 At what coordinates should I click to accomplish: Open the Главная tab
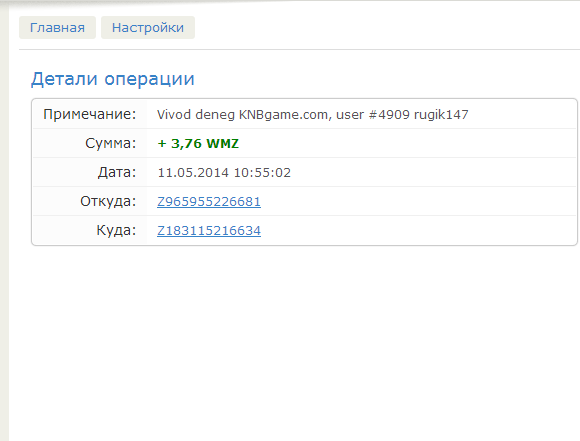tap(57, 27)
